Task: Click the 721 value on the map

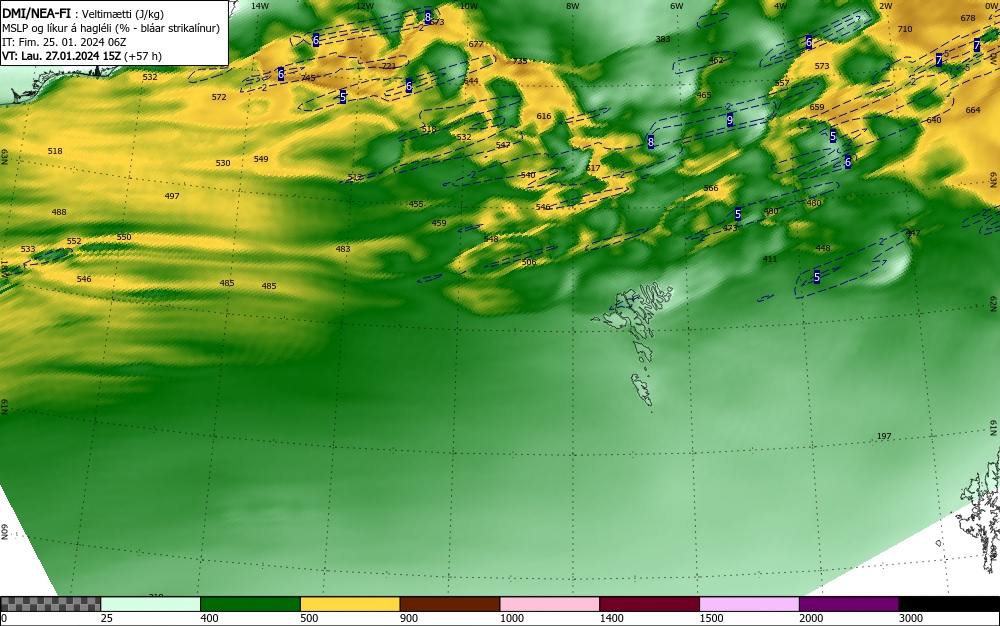Action: coord(388,66)
